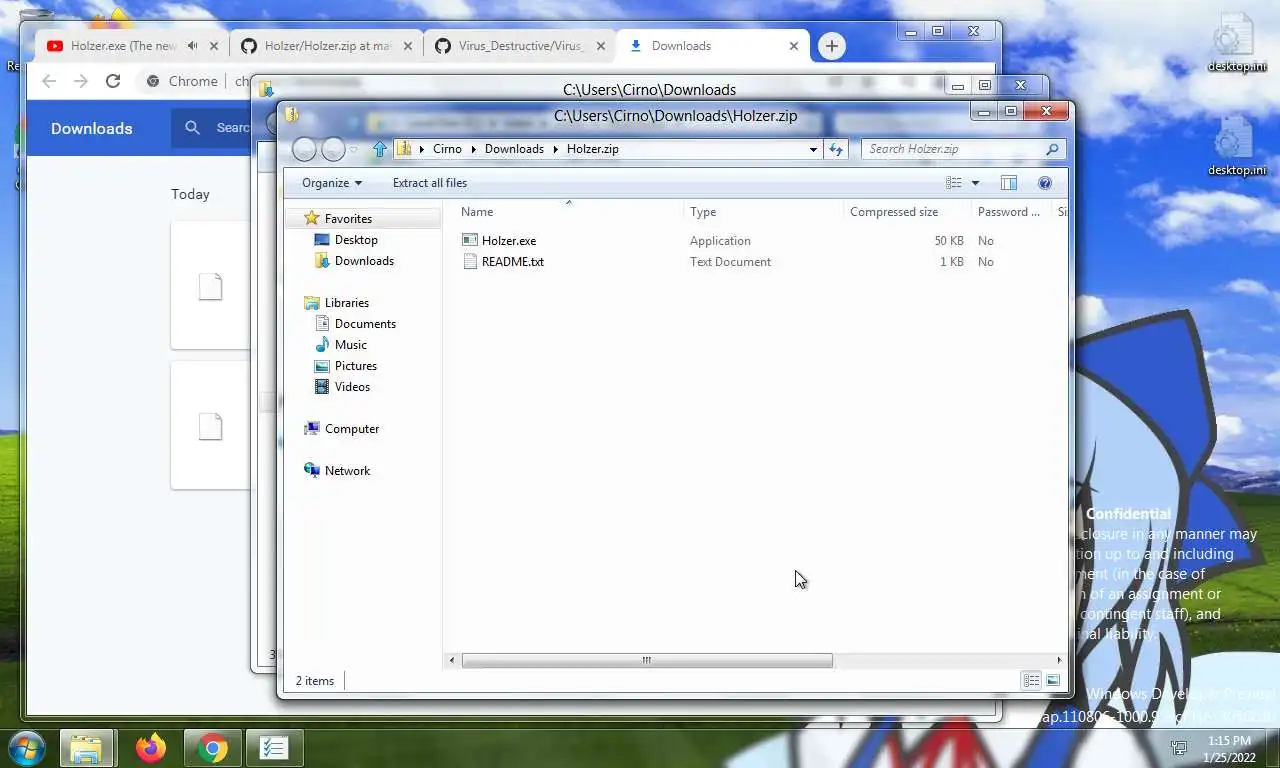
Task: Click the change view icon in toolbar
Action: tap(954, 183)
